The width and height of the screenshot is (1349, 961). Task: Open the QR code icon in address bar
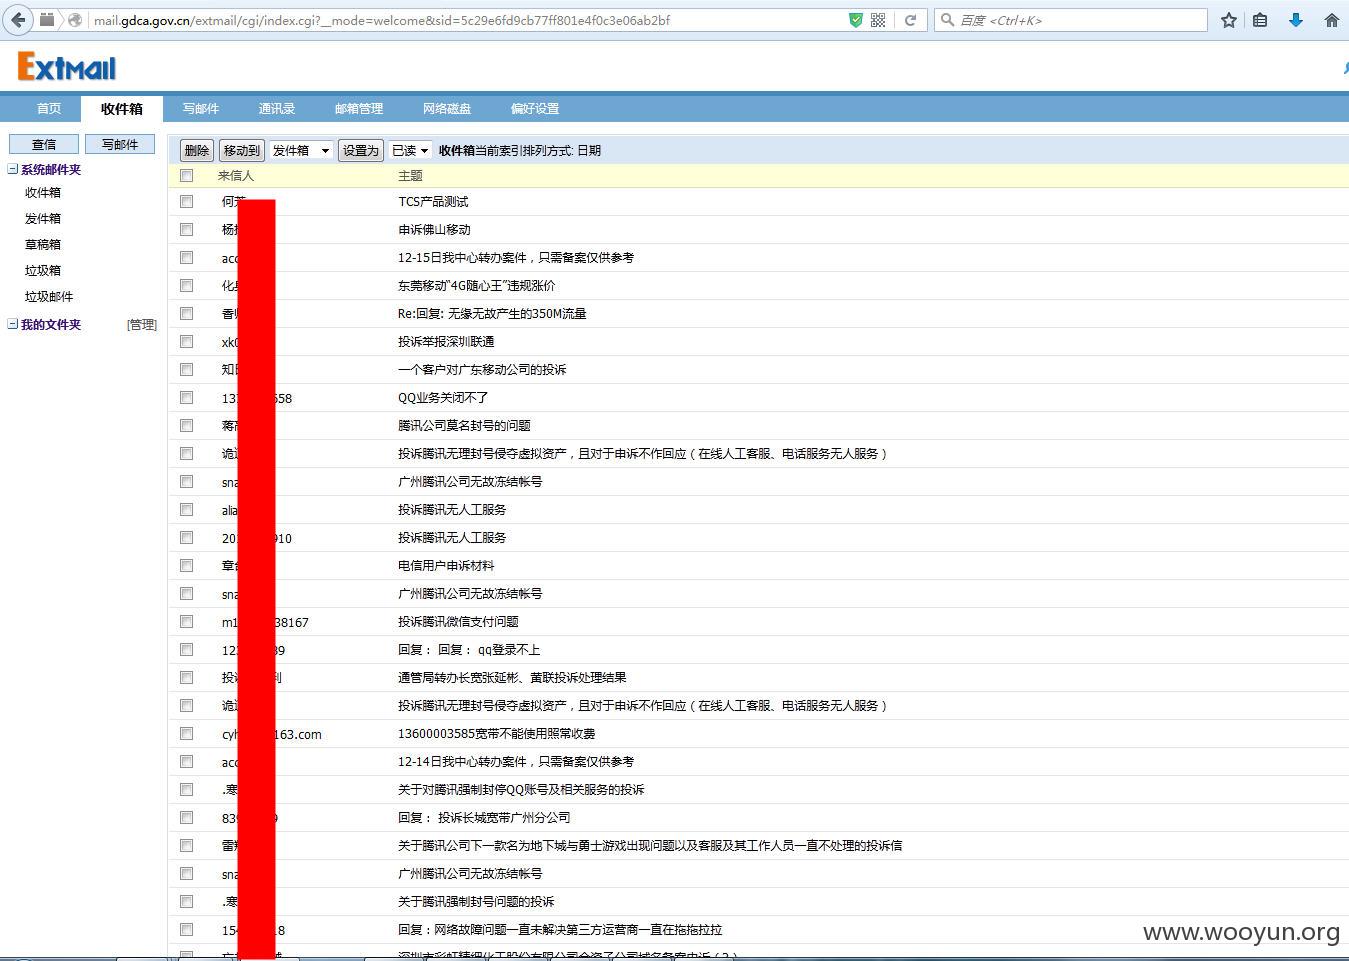(x=878, y=20)
